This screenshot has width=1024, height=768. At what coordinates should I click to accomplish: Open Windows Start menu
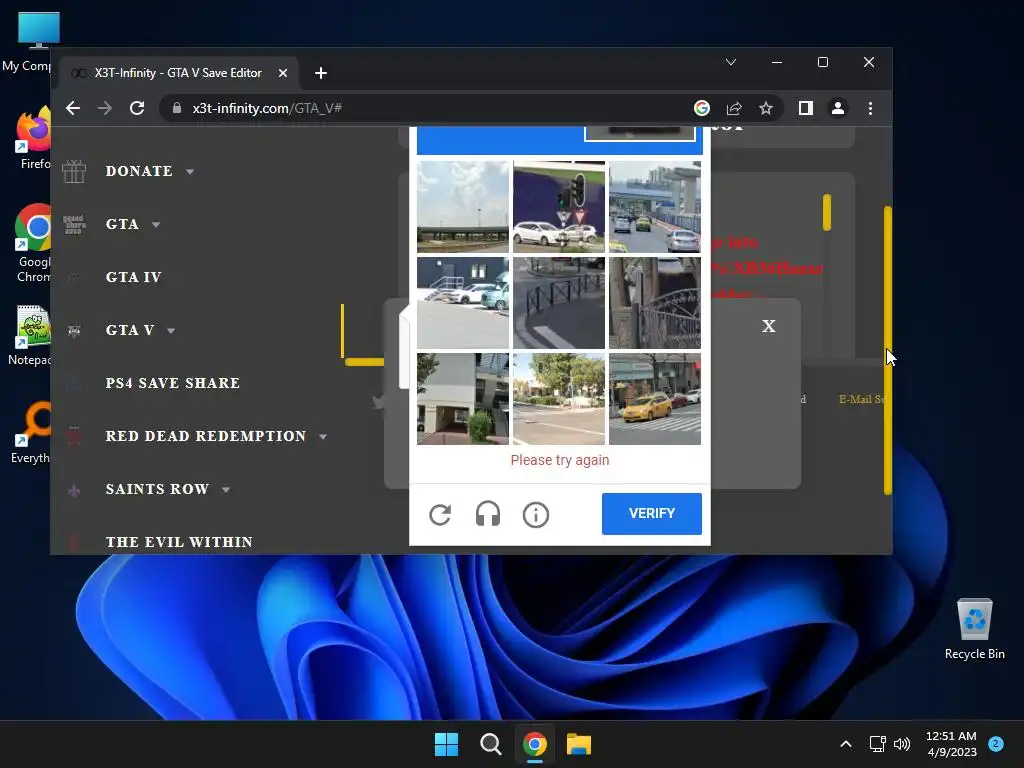(x=447, y=744)
